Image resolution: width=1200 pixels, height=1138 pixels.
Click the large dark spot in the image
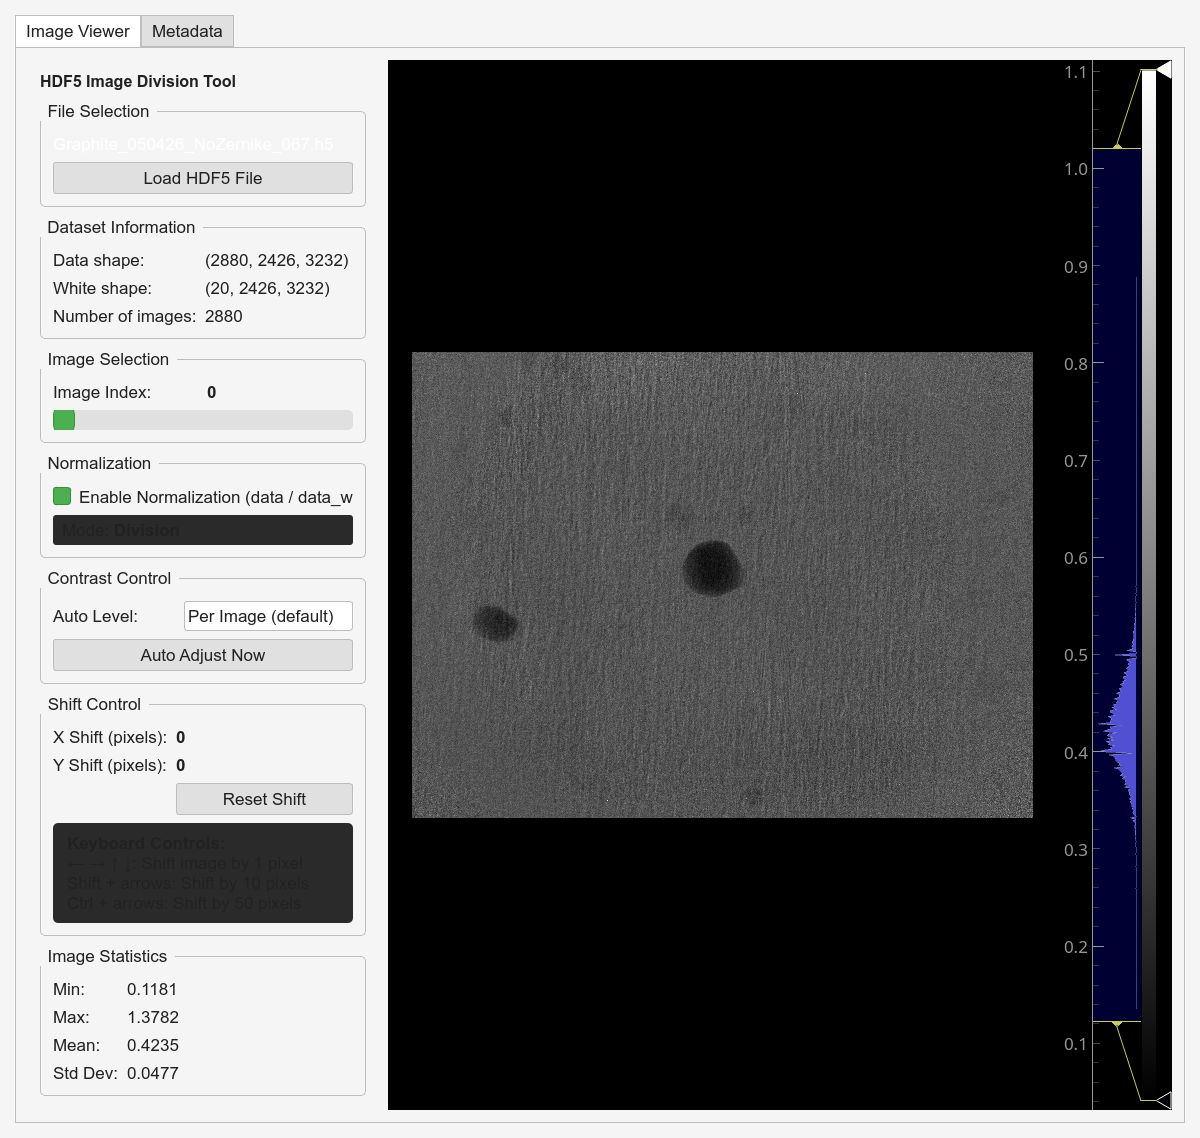coord(712,568)
